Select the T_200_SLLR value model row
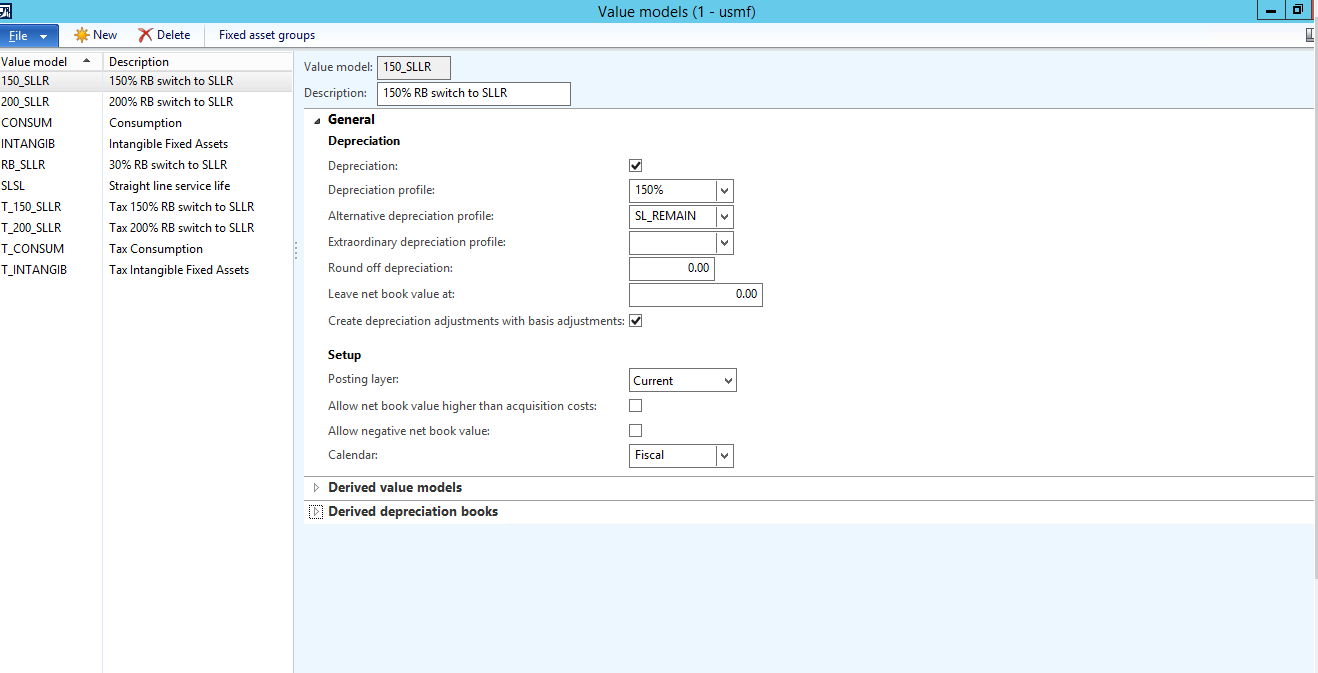Viewport: 1318px width, 673px height. 146,228
